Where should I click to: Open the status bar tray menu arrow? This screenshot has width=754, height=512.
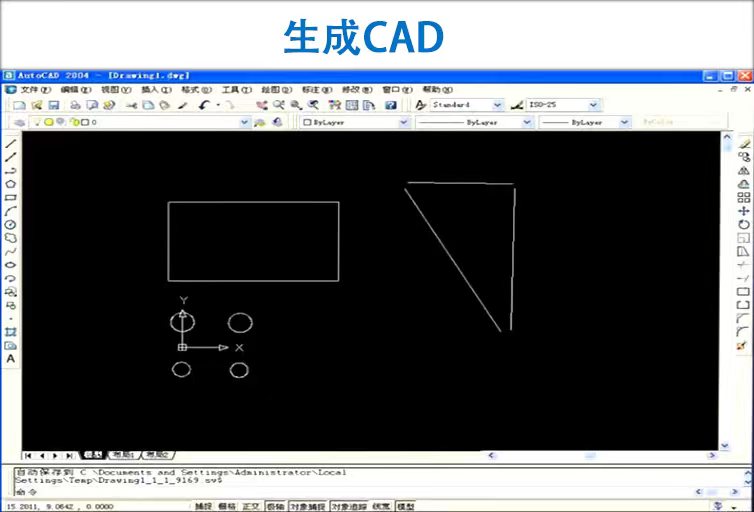pyautogui.click(x=734, y=507)
